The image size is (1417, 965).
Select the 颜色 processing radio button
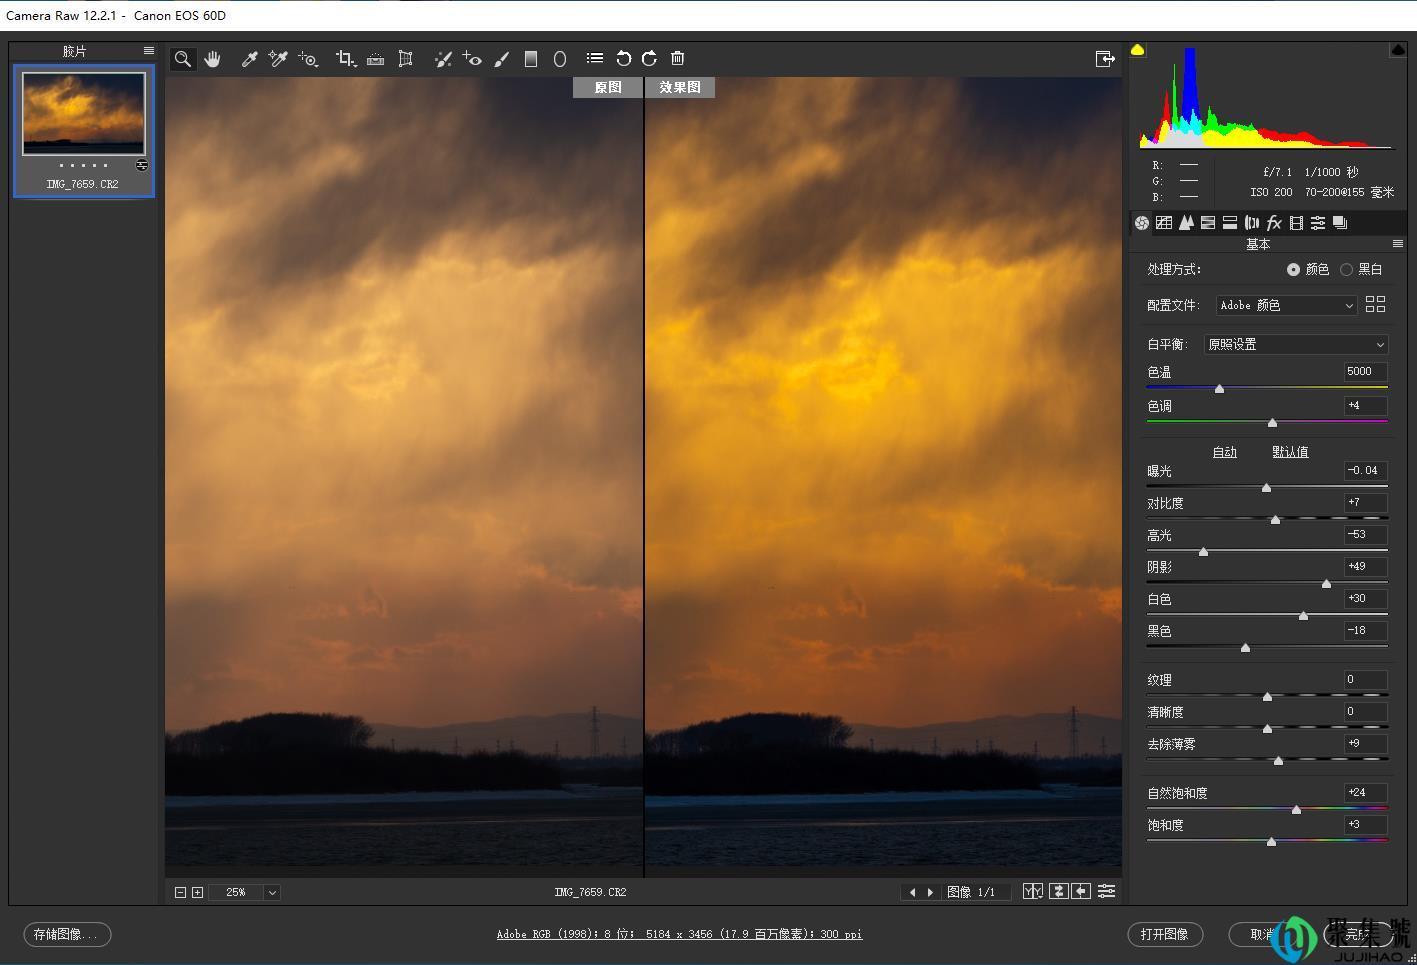(1293, 268)
